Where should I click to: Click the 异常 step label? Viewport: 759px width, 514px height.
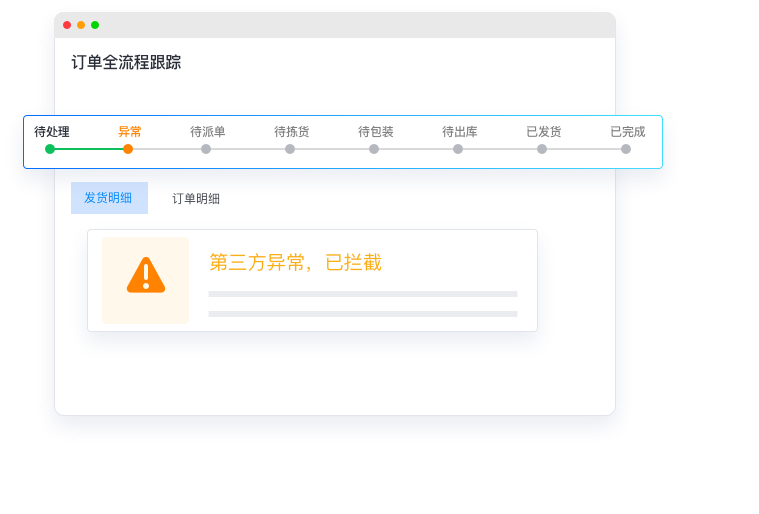tap(130, 132)
